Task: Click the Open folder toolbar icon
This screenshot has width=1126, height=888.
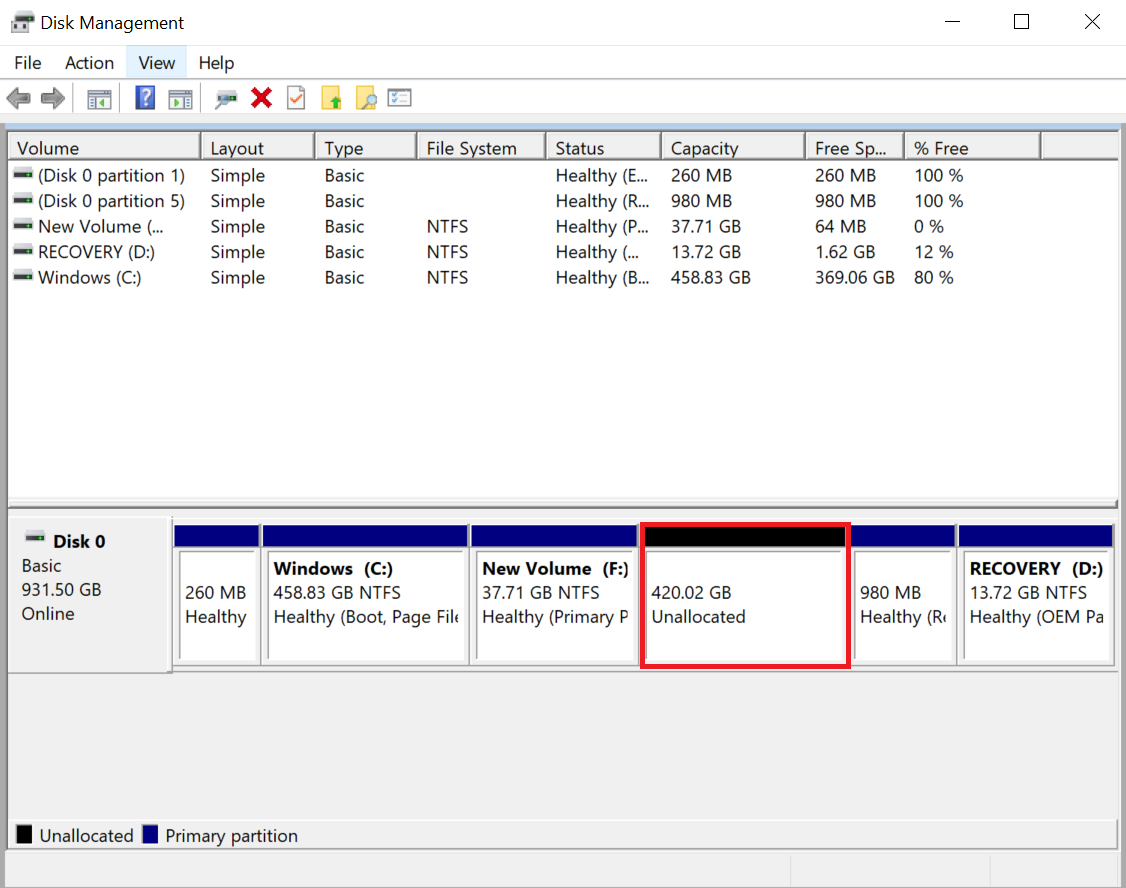Action: point(331,97)
